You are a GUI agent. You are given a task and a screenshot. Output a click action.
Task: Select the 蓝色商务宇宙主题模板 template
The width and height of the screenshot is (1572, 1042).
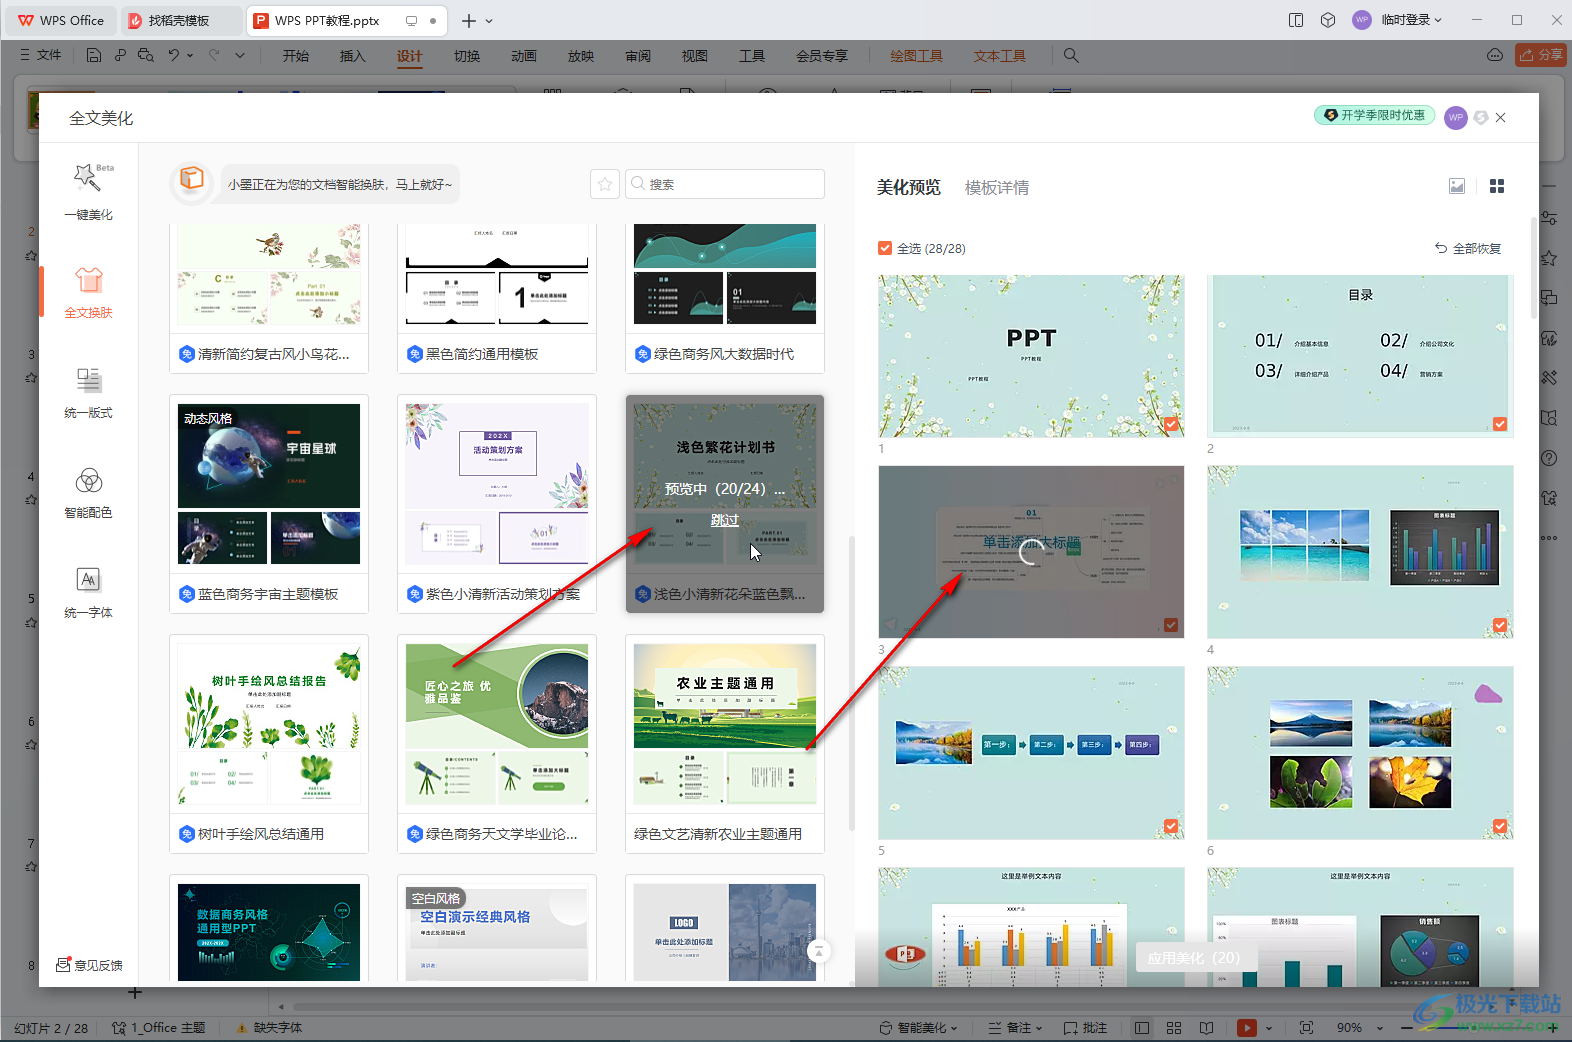click(269, 504)
